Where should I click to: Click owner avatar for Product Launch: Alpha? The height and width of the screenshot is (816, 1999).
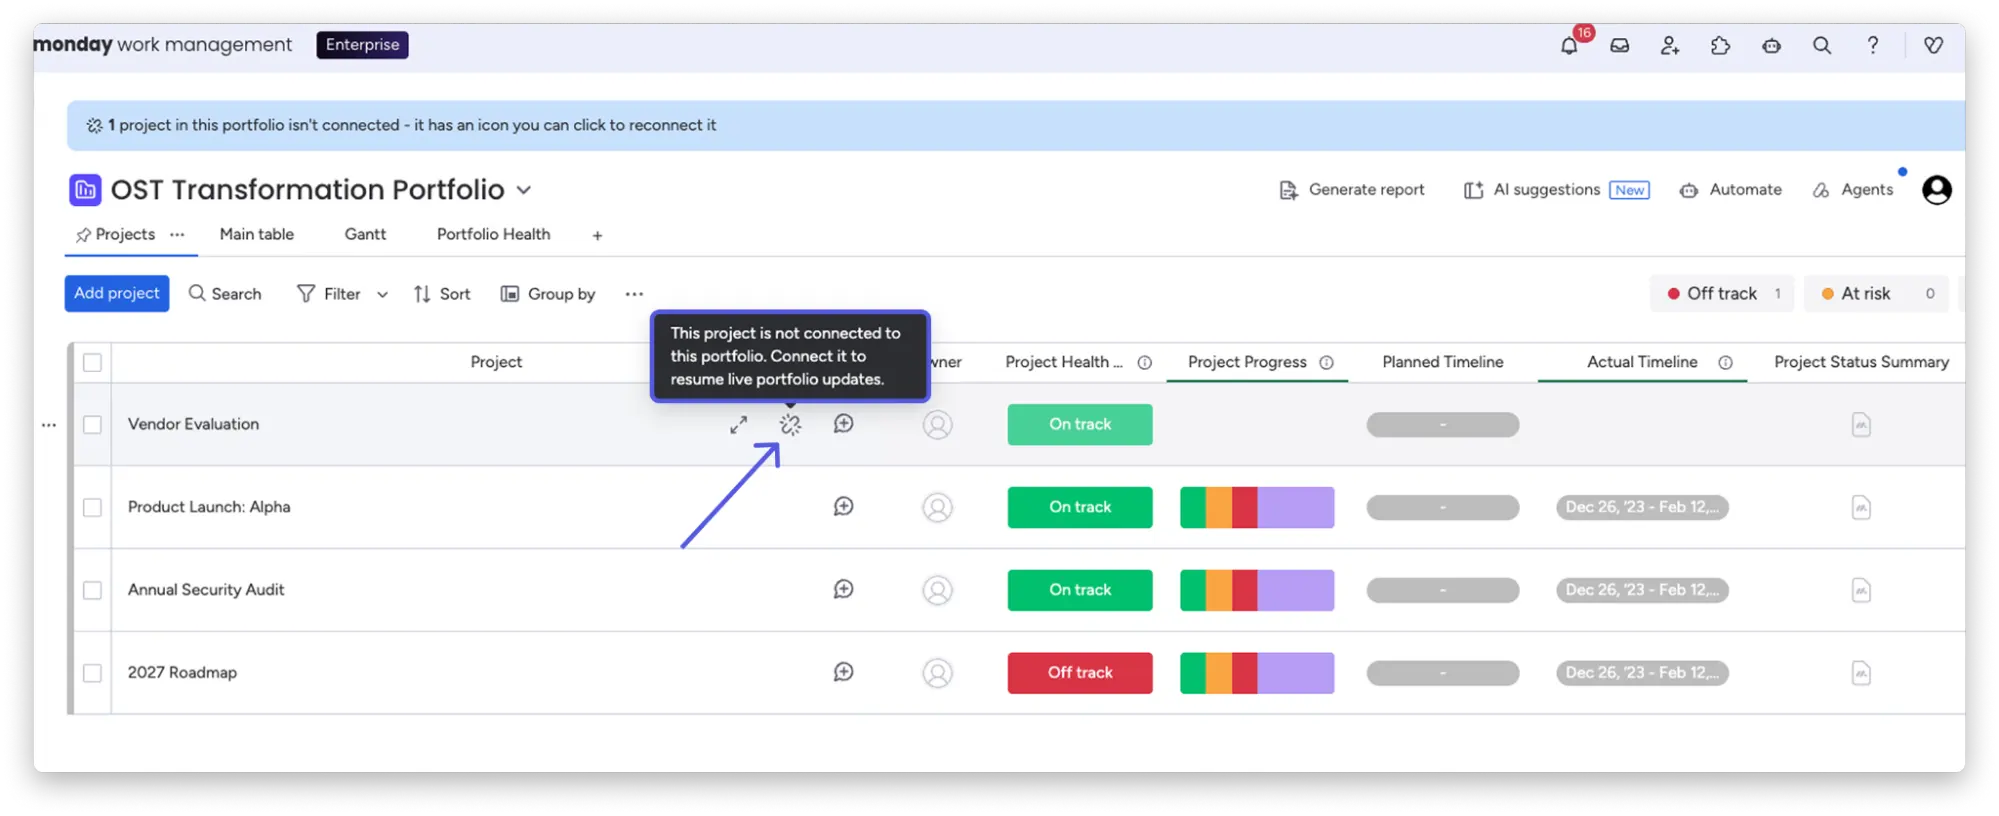(938, 508)
